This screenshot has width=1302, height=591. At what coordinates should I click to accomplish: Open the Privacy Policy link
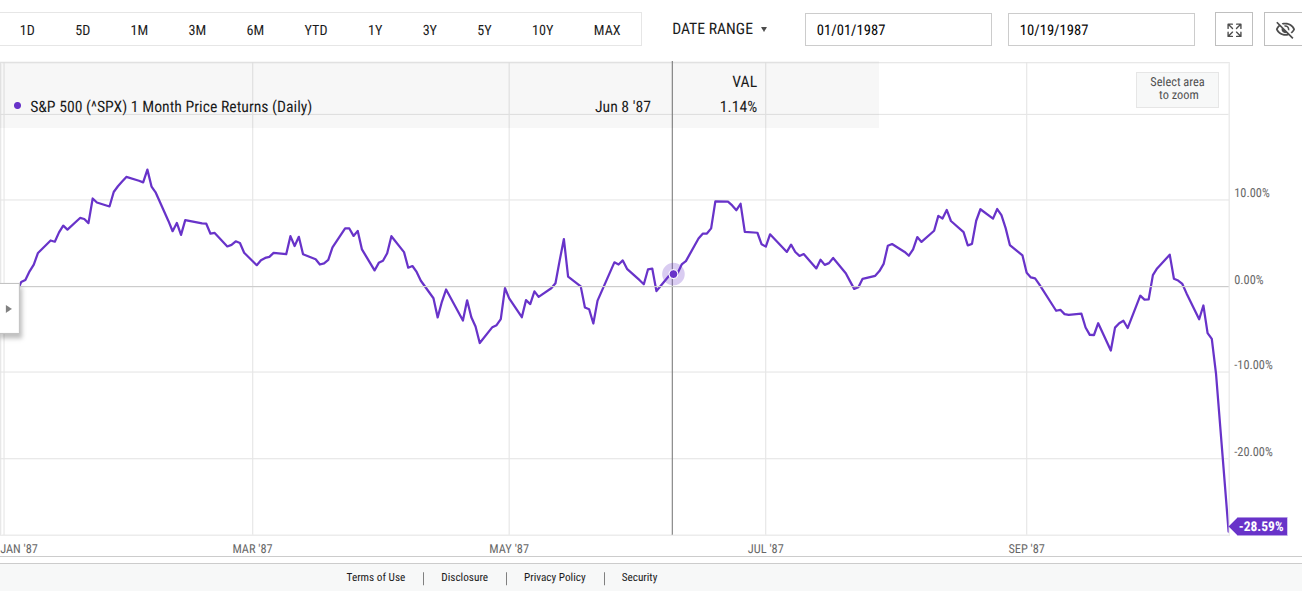(x=555, y=577)
